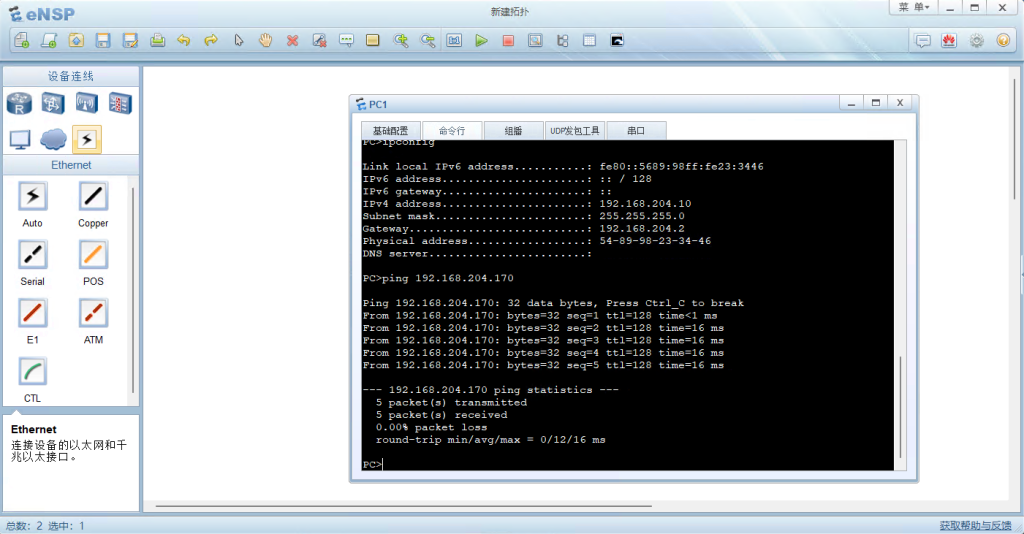Click the red X delete tool
1024x534 pixels.
coord(292,41)
